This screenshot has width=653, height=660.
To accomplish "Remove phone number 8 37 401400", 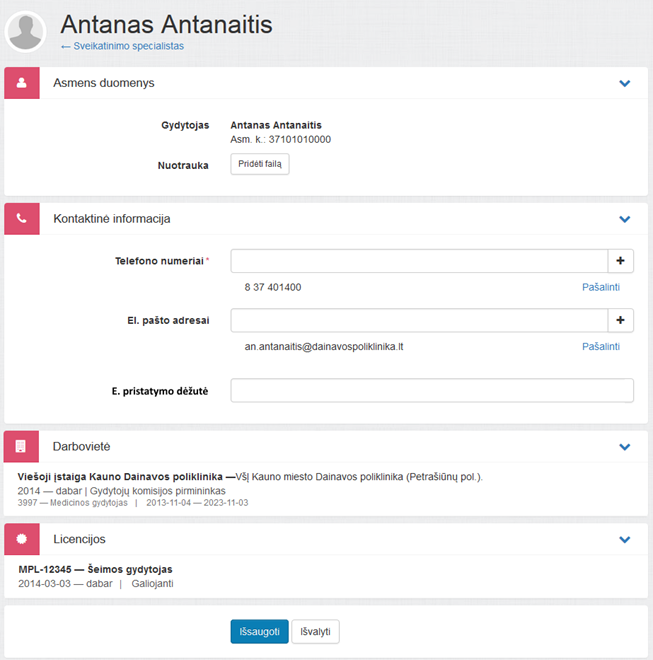I will (601, 288).
